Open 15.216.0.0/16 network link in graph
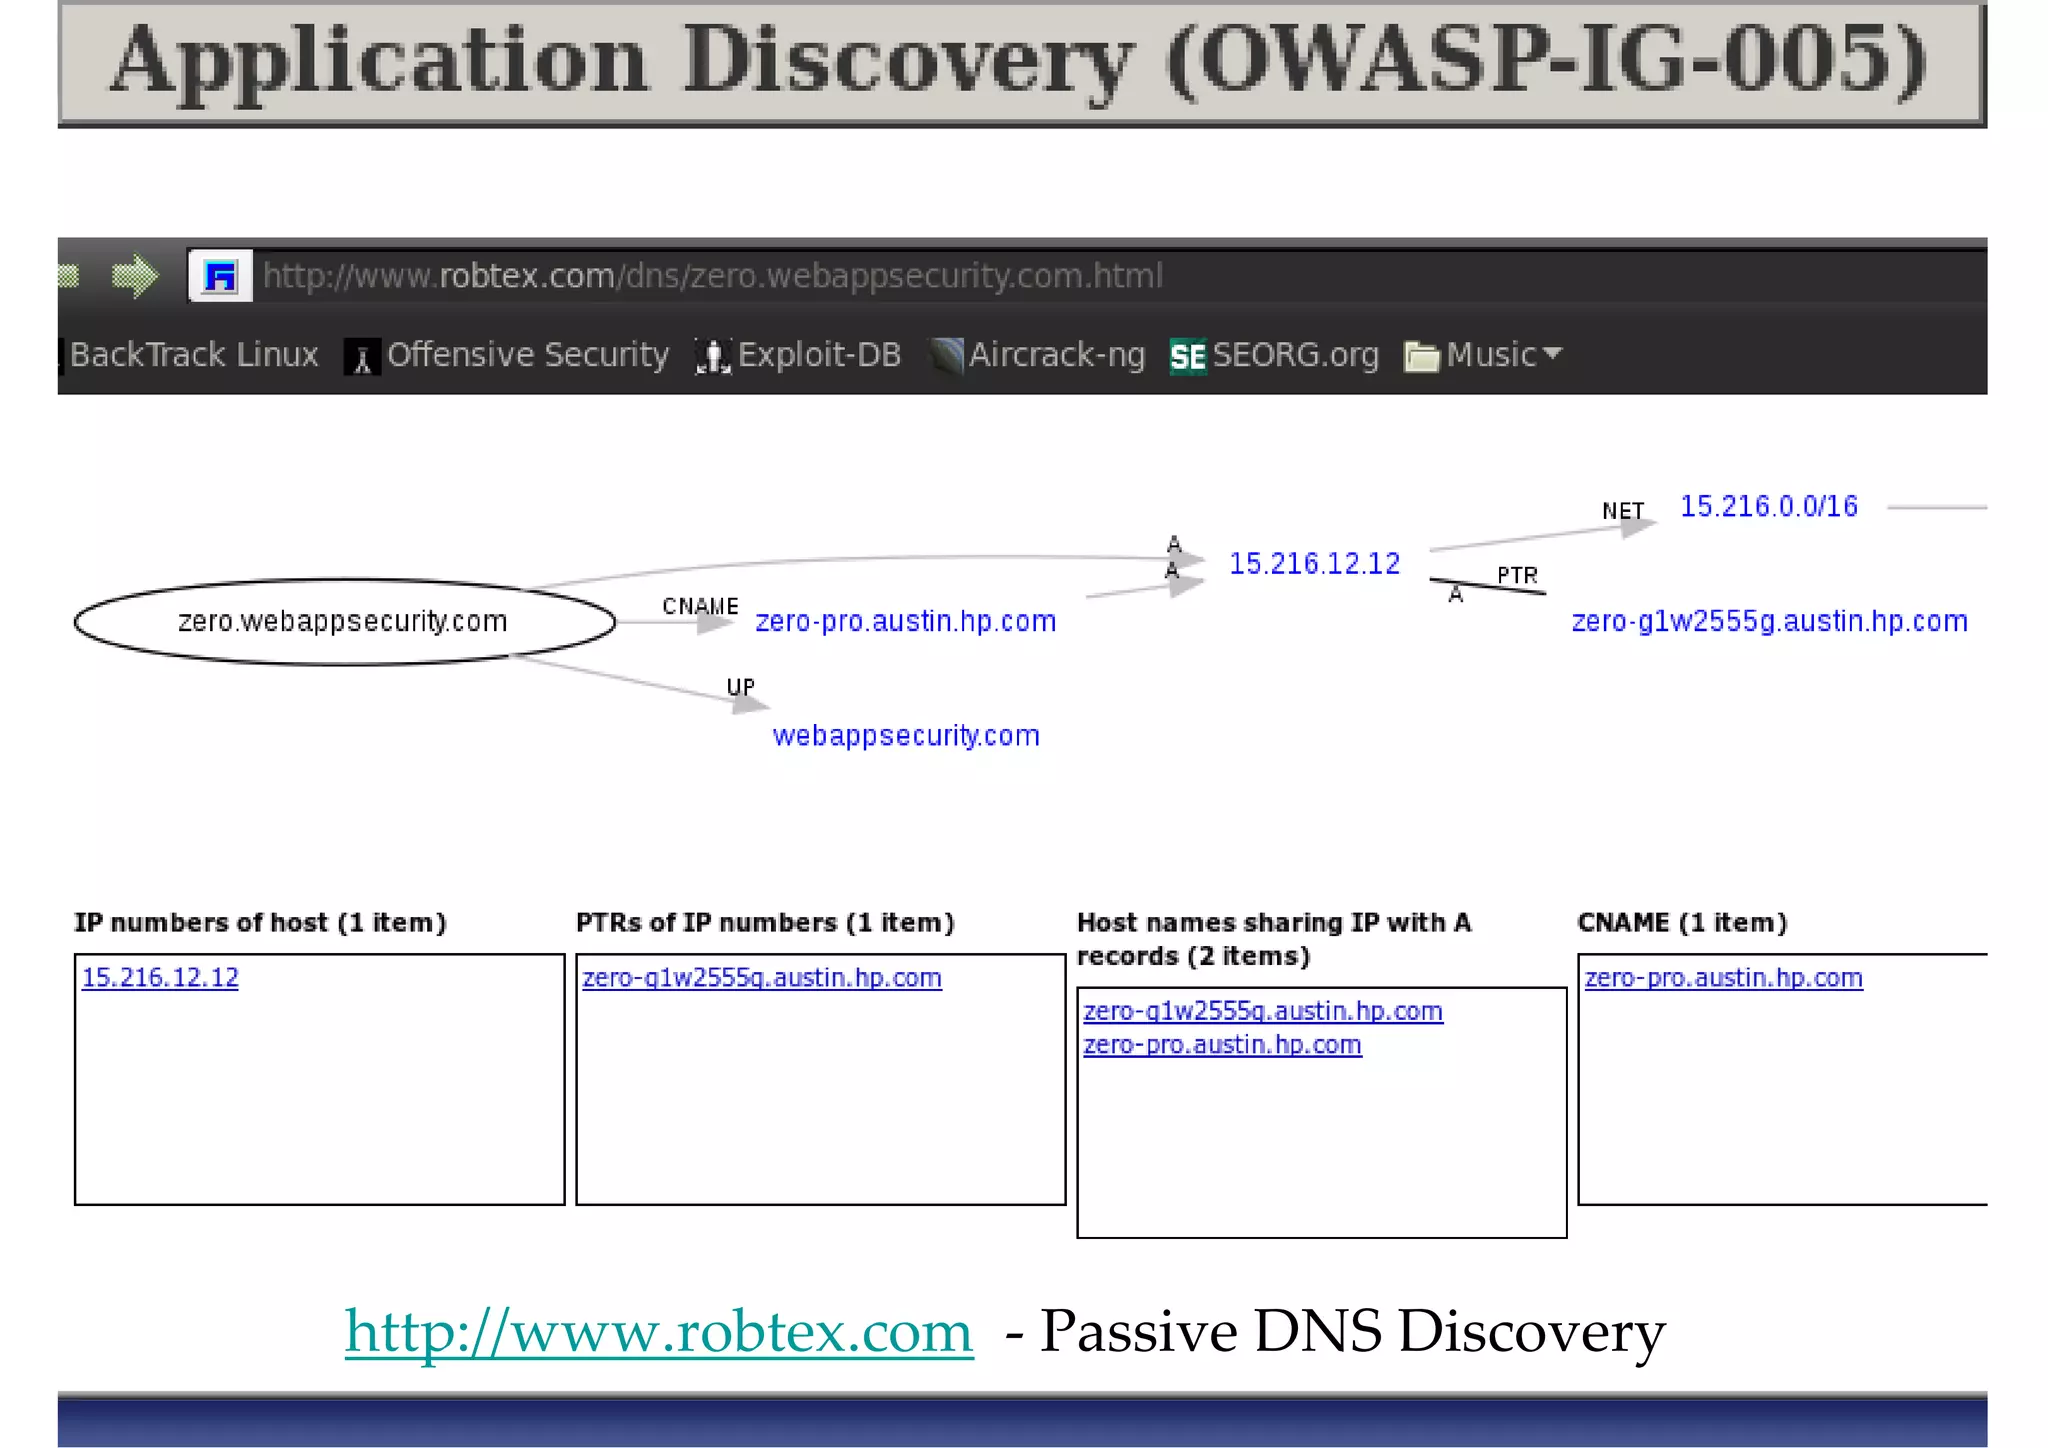 click(1769, 507)
